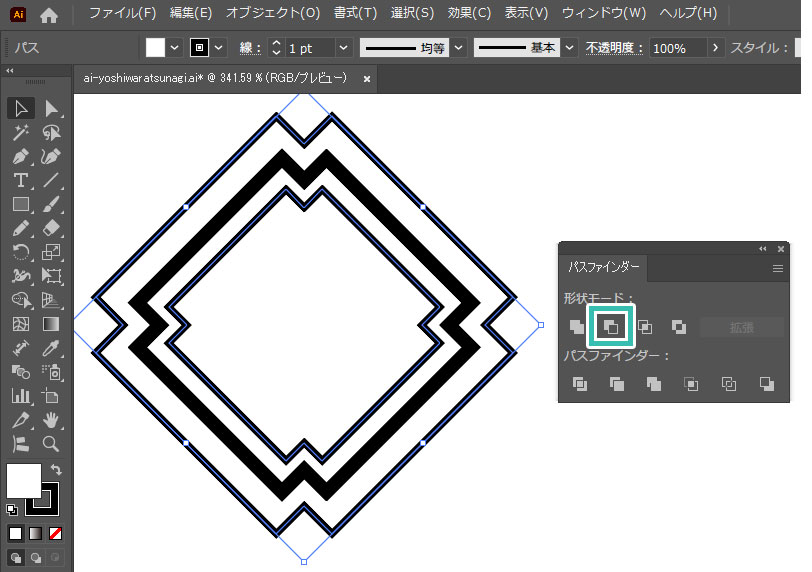The image size is (812, 572).
Task: Click the Divide pathfinder icon
Action: click(579, 384)
